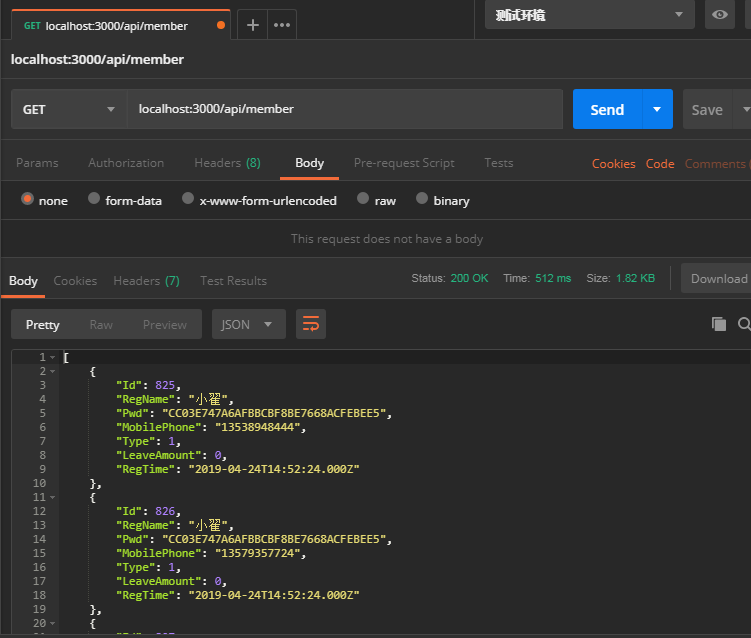
Task: Collapse the JSON array at line 1
Action: tap(52, 357)
